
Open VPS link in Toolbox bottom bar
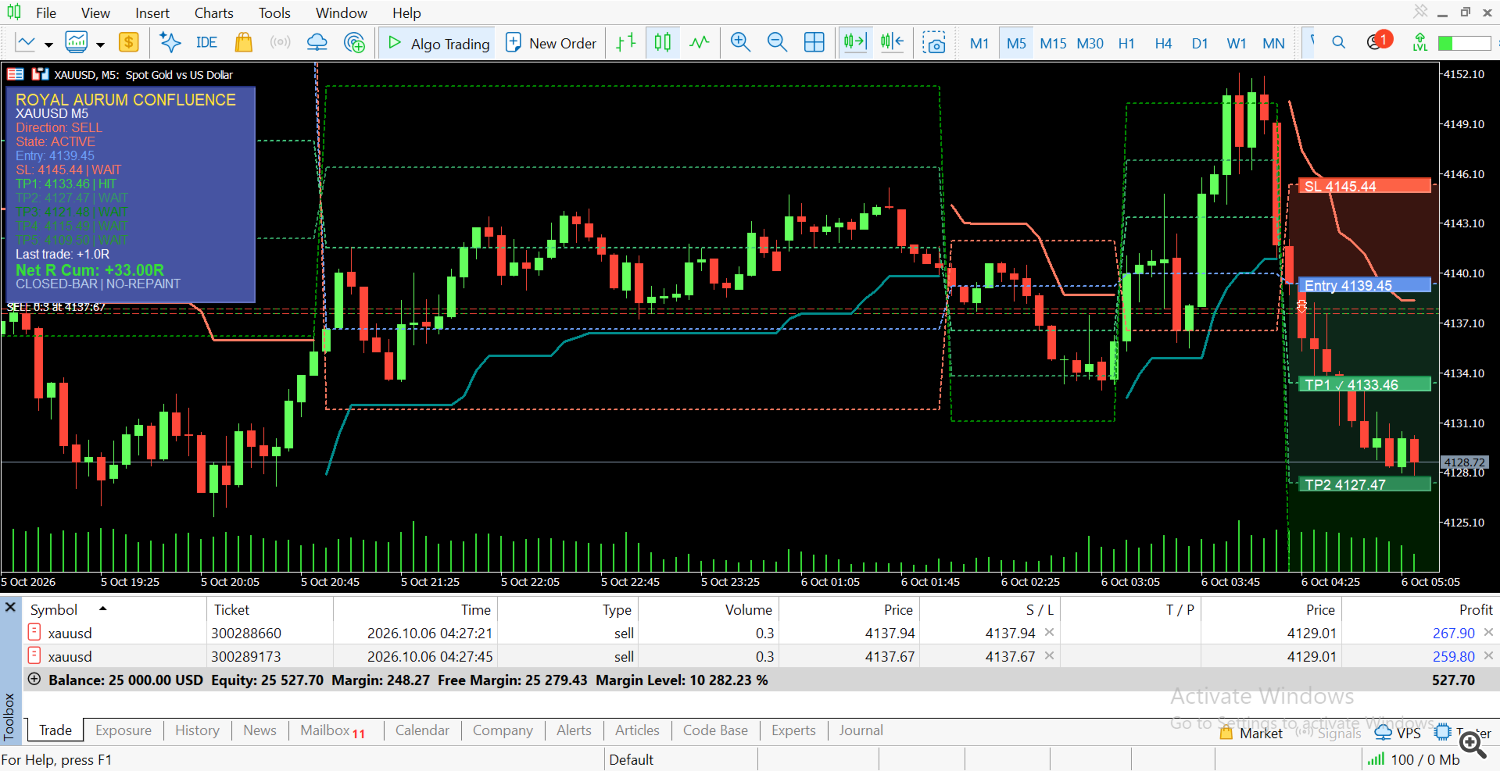point(1398,733)
